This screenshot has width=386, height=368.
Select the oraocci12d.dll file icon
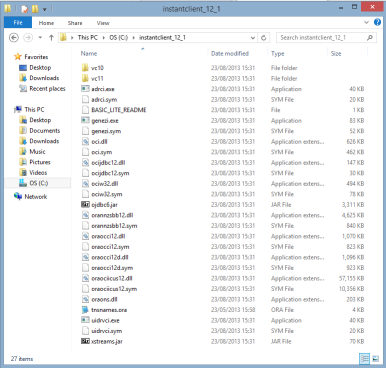[x=85, y=257]
